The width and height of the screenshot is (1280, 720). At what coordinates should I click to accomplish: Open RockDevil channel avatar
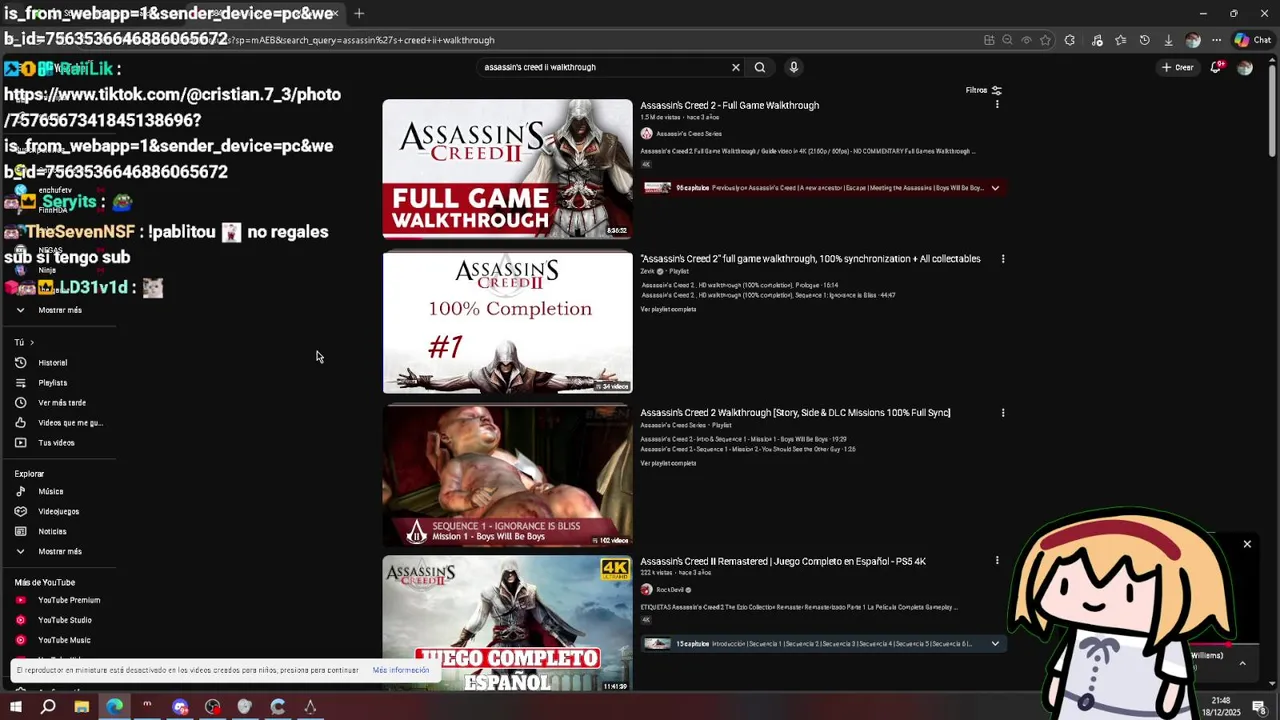tap(646, 590)
